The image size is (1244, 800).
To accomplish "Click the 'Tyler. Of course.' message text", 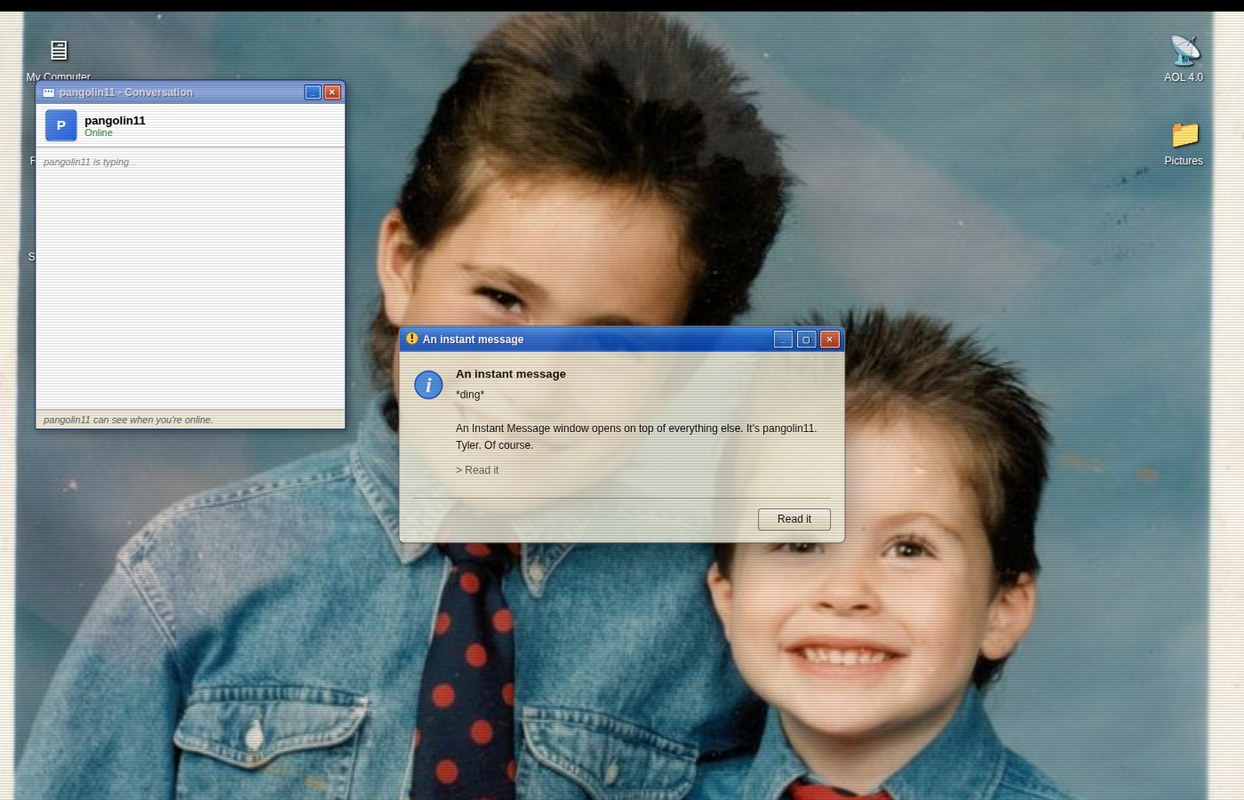I will pos(495,445).
